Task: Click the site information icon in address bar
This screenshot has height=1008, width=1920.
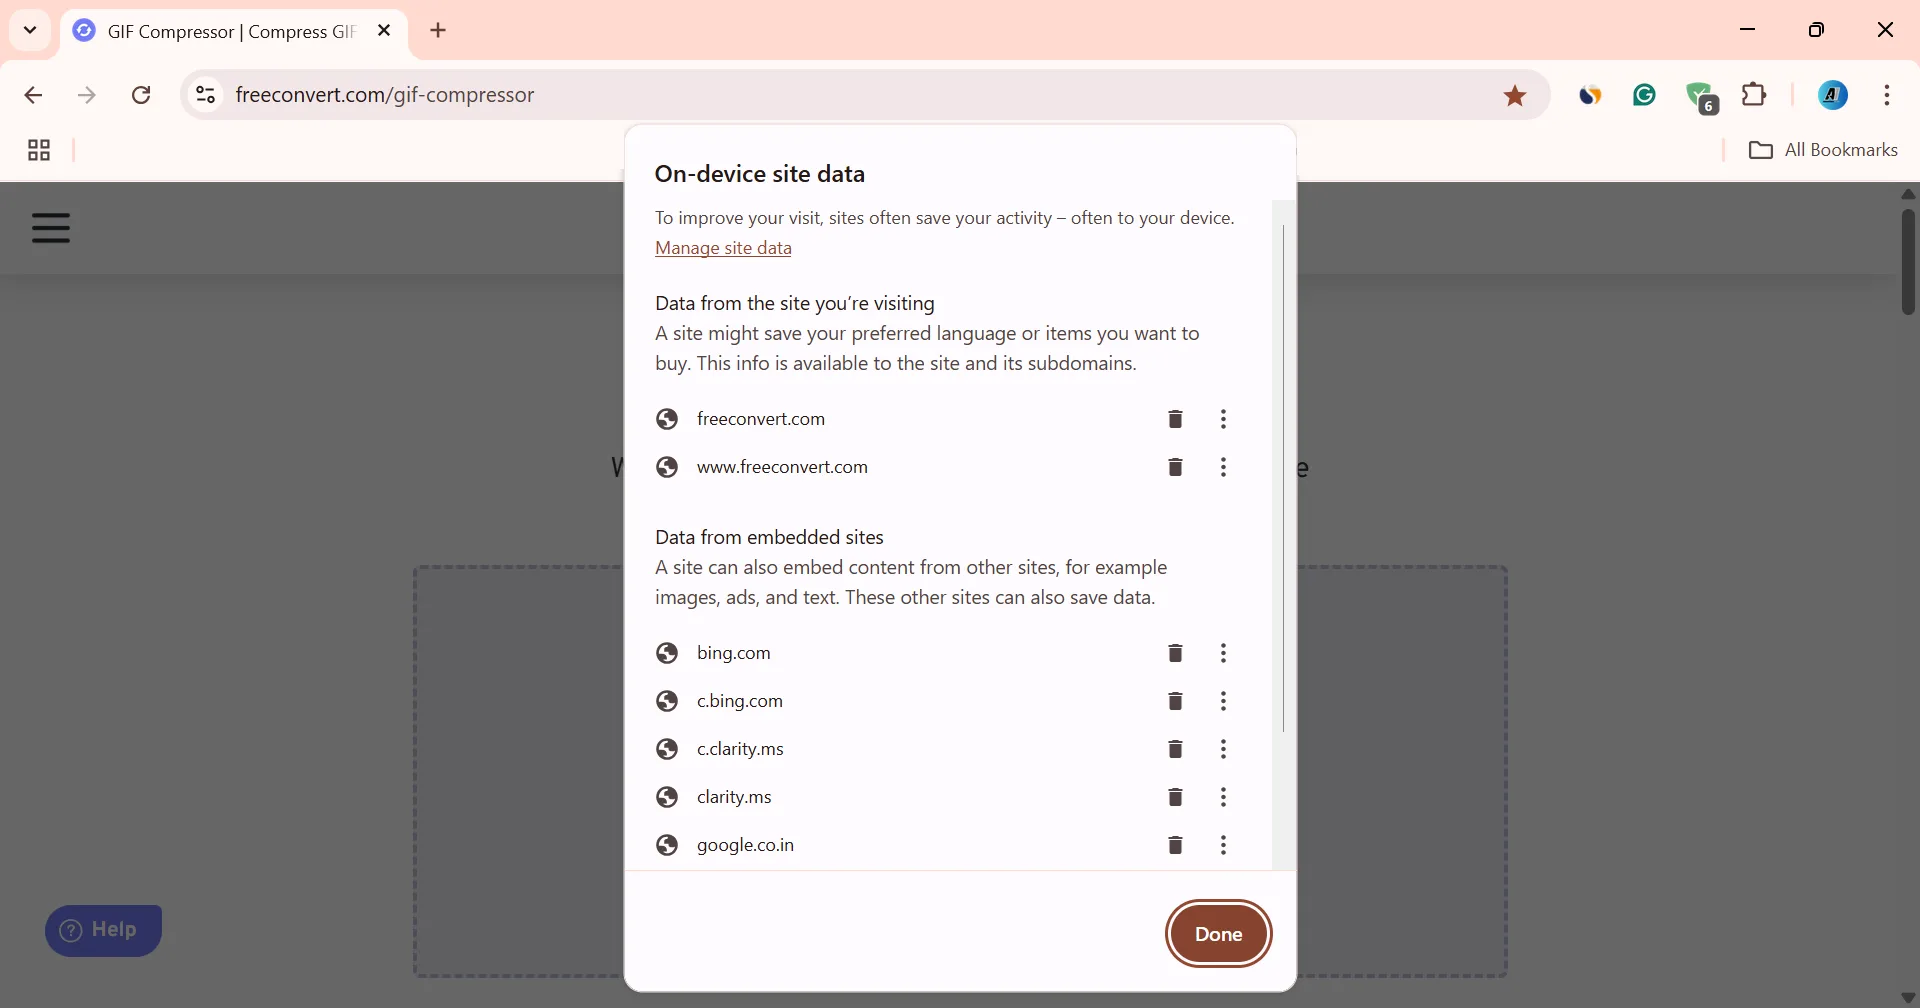Action: [205, 95]
